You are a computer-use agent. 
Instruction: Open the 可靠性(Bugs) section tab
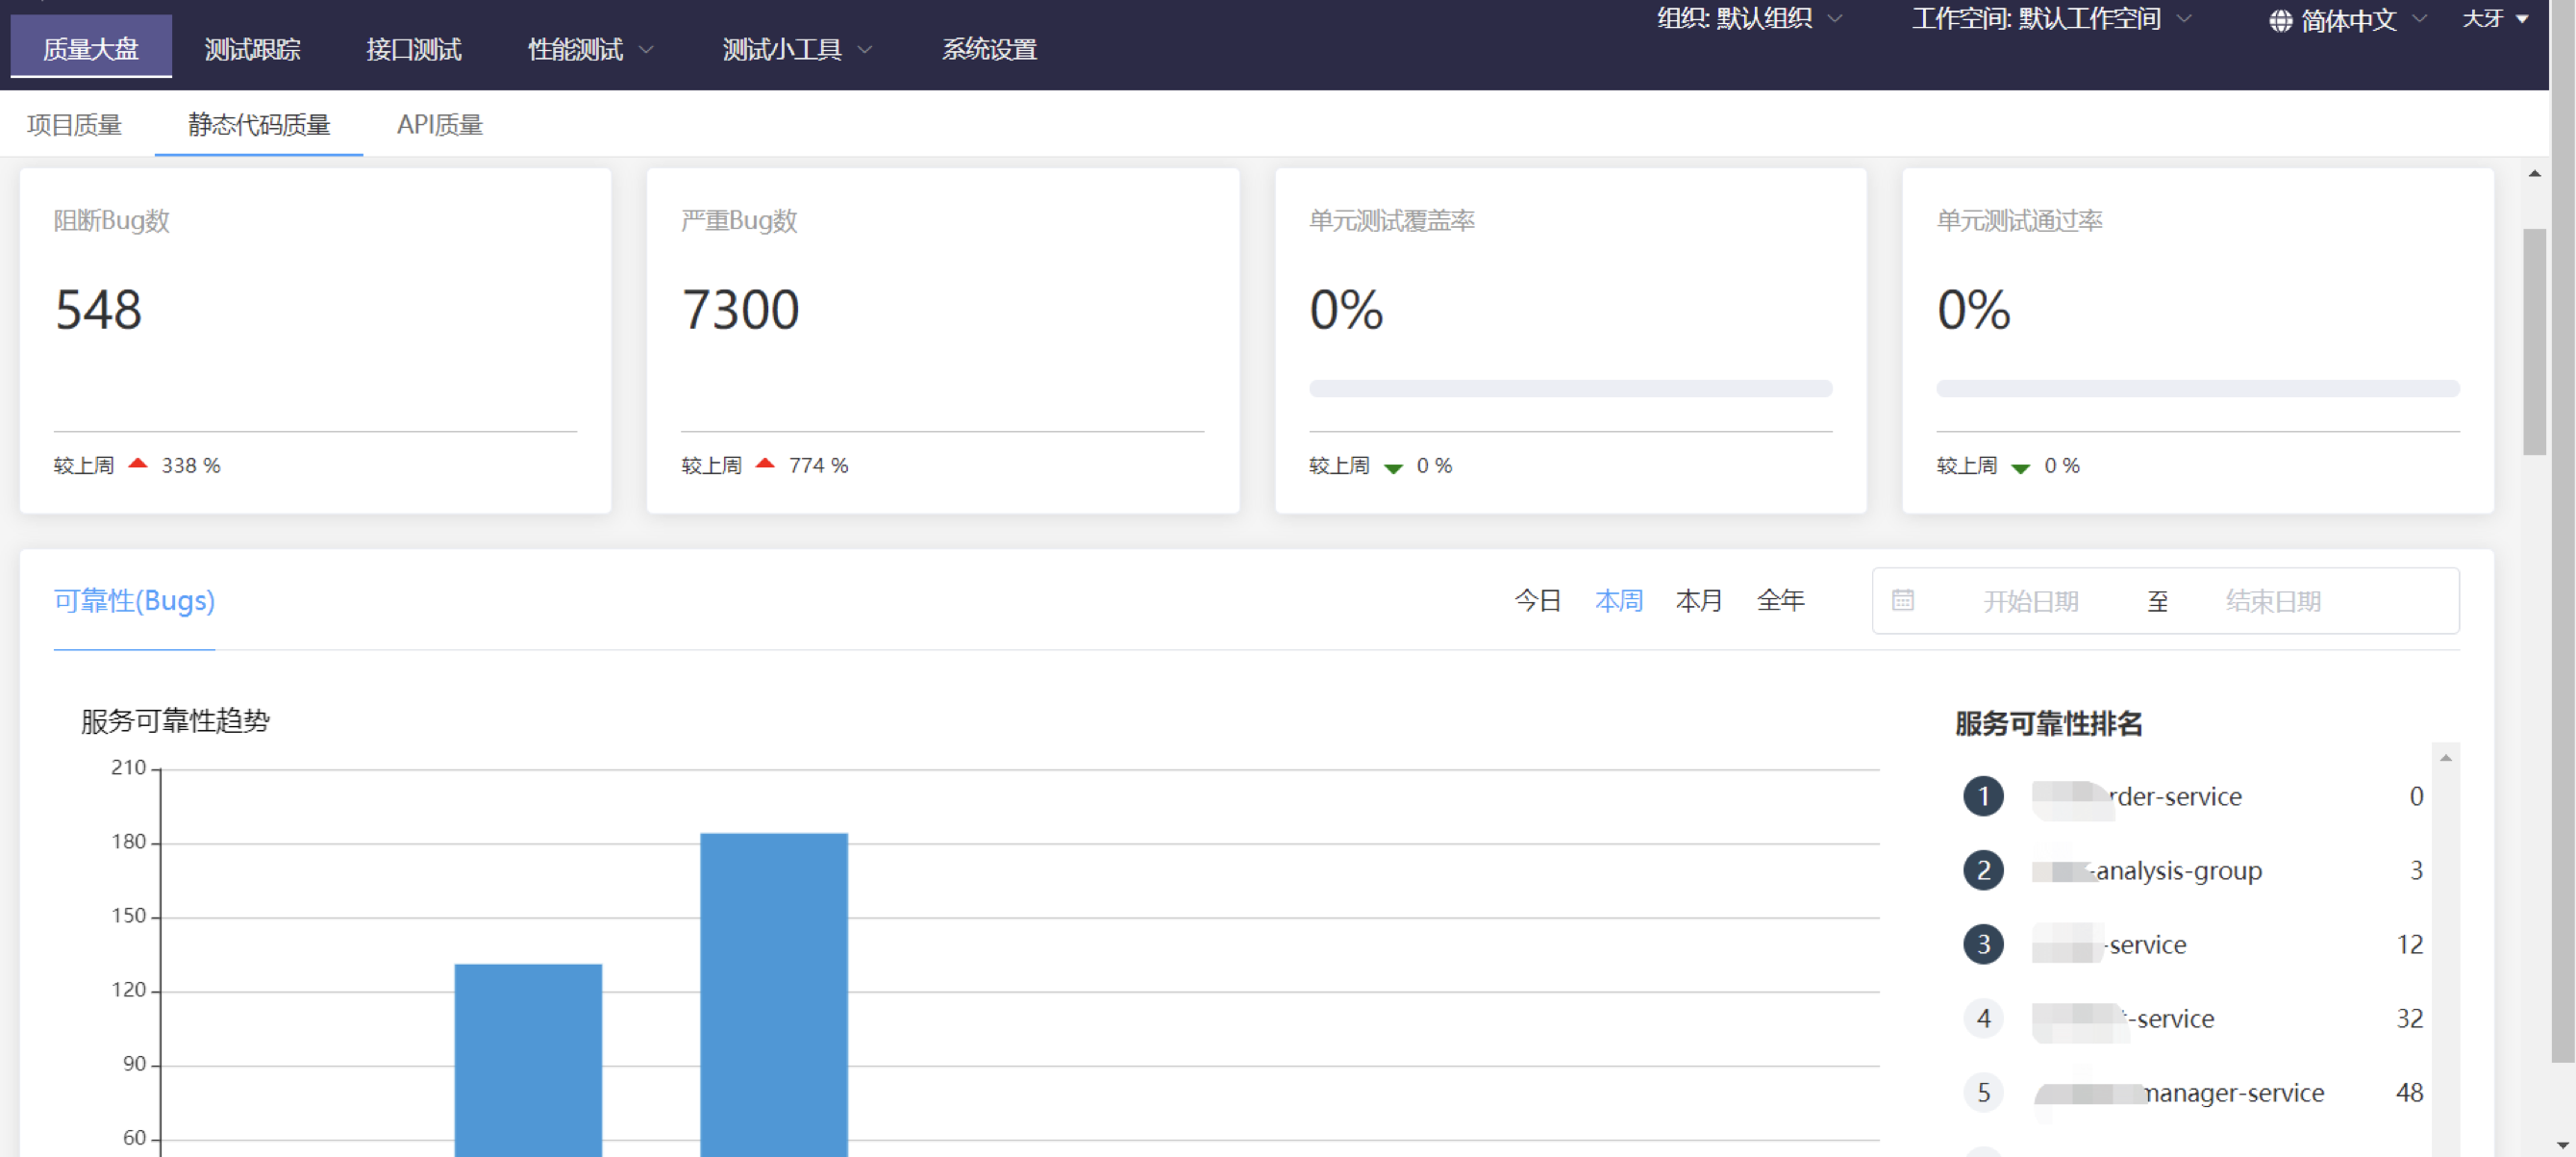pos(134,600)
